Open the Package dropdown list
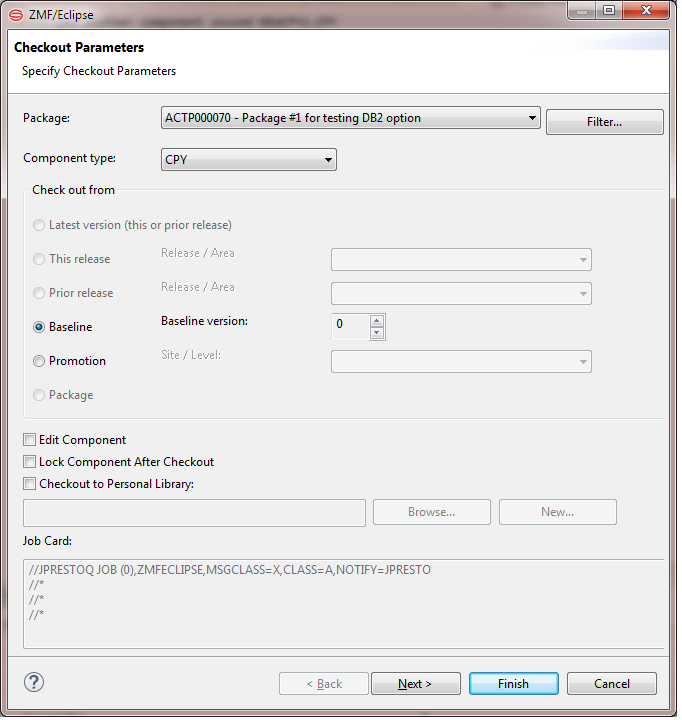This screenshot has width=682, height=720. click(350, 118)
